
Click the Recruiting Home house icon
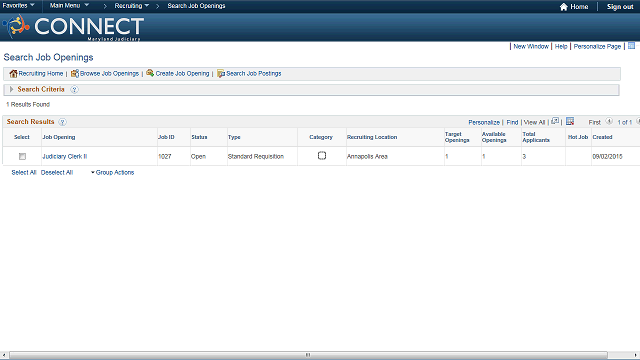[x=13, y=73]
